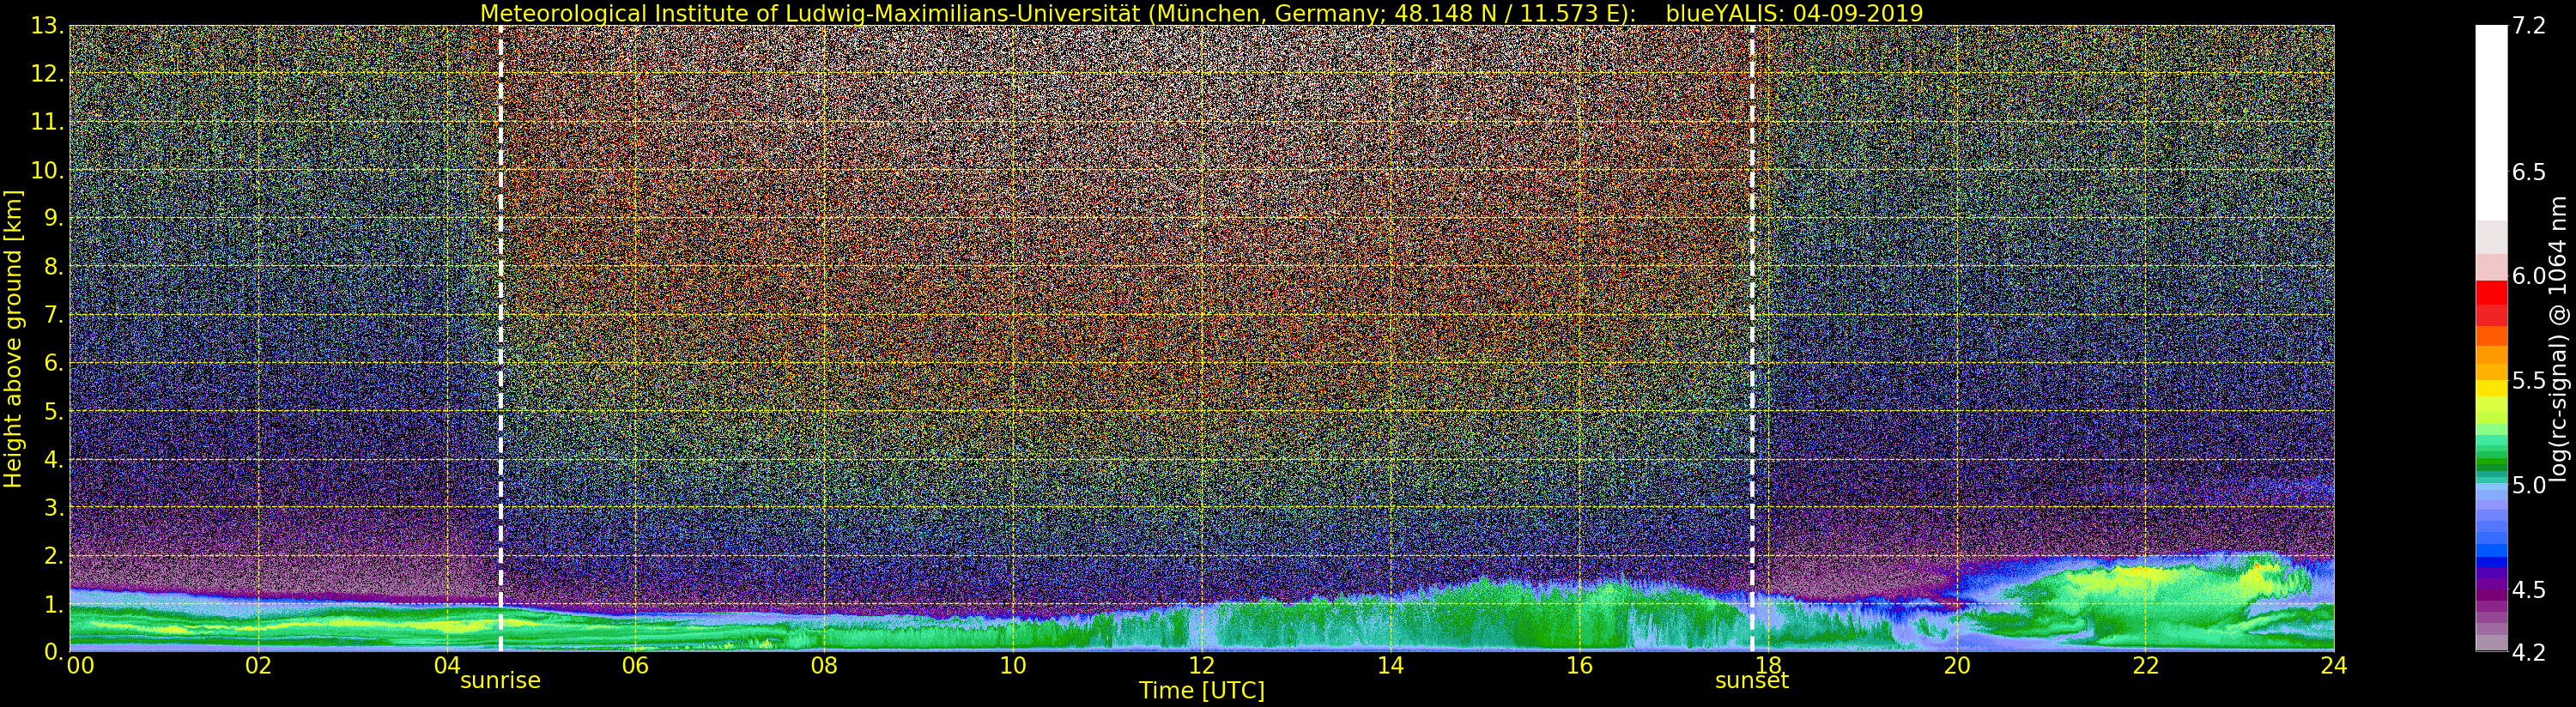Click the '6.0' colorbar scale value
Image resolution: width=2576 pixels, height=707 pixels.
point(2529,276)
